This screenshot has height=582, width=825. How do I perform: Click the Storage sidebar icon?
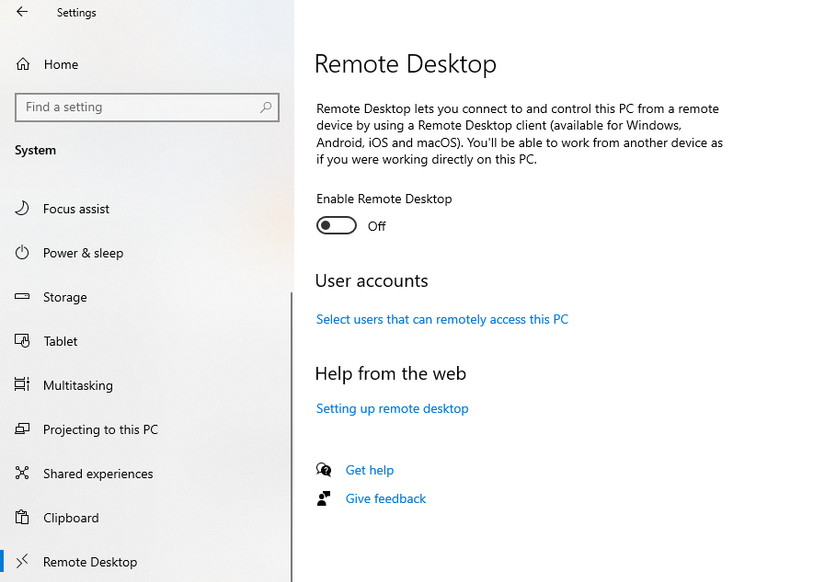(x=22, y=297)
